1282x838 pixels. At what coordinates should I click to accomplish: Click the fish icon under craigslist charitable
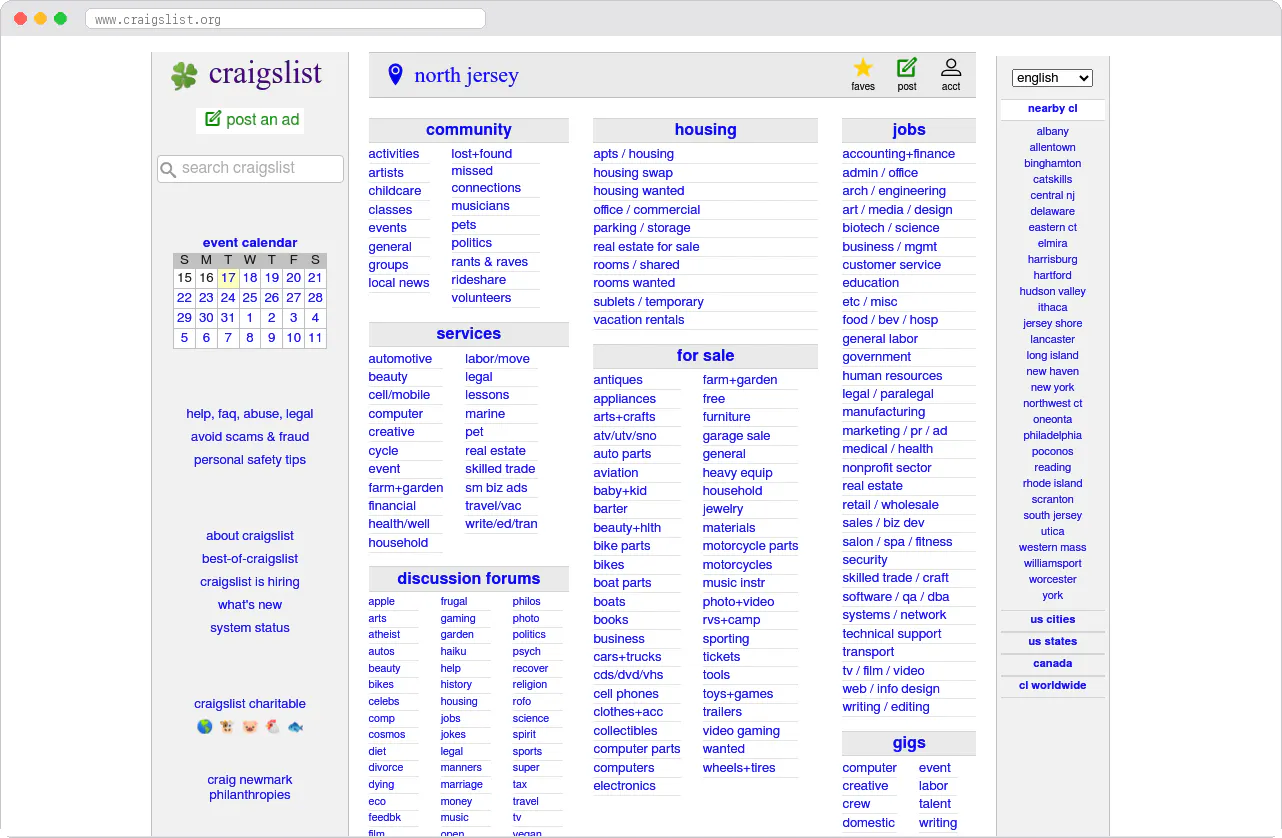pyautogui.click(x=295, y=726)
